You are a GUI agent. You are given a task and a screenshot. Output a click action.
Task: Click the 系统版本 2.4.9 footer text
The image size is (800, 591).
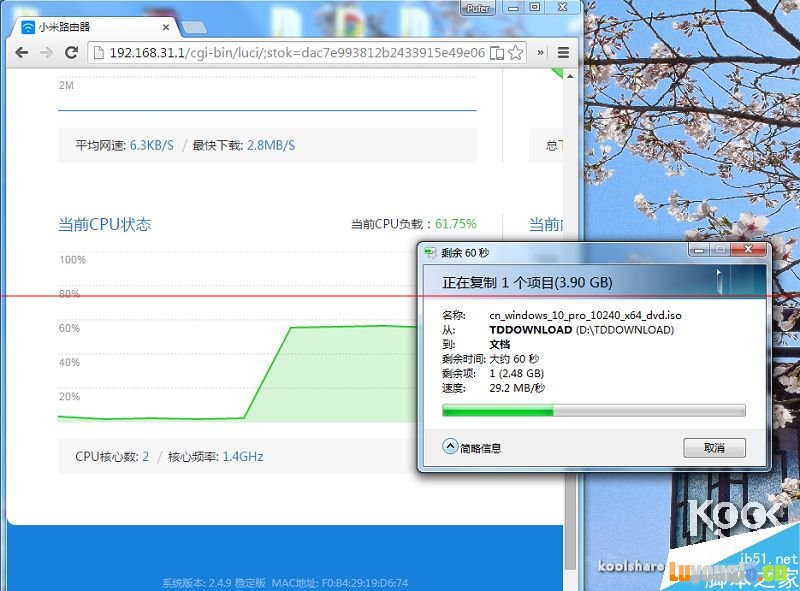pyautogui.click(x=214, y=583)
